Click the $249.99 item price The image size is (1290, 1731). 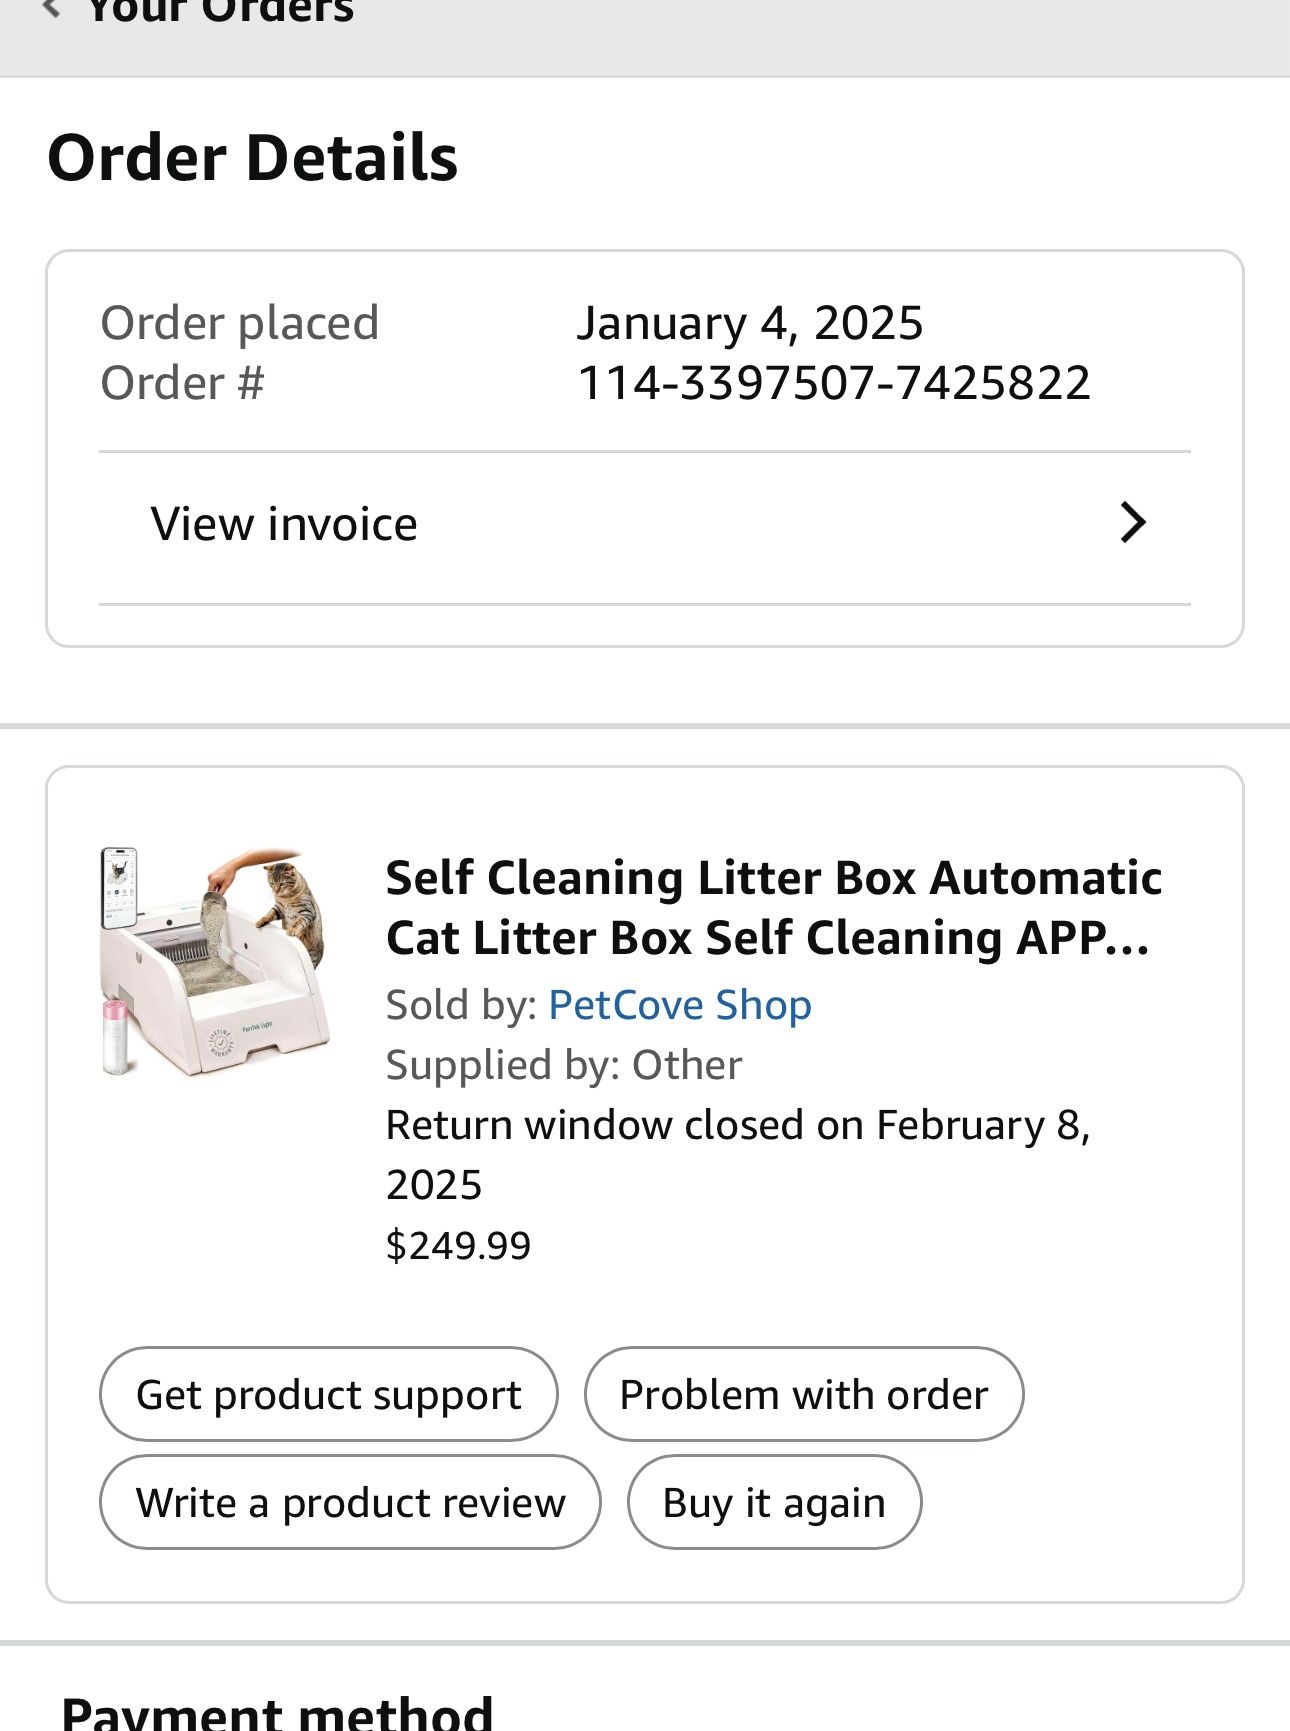458,1245
